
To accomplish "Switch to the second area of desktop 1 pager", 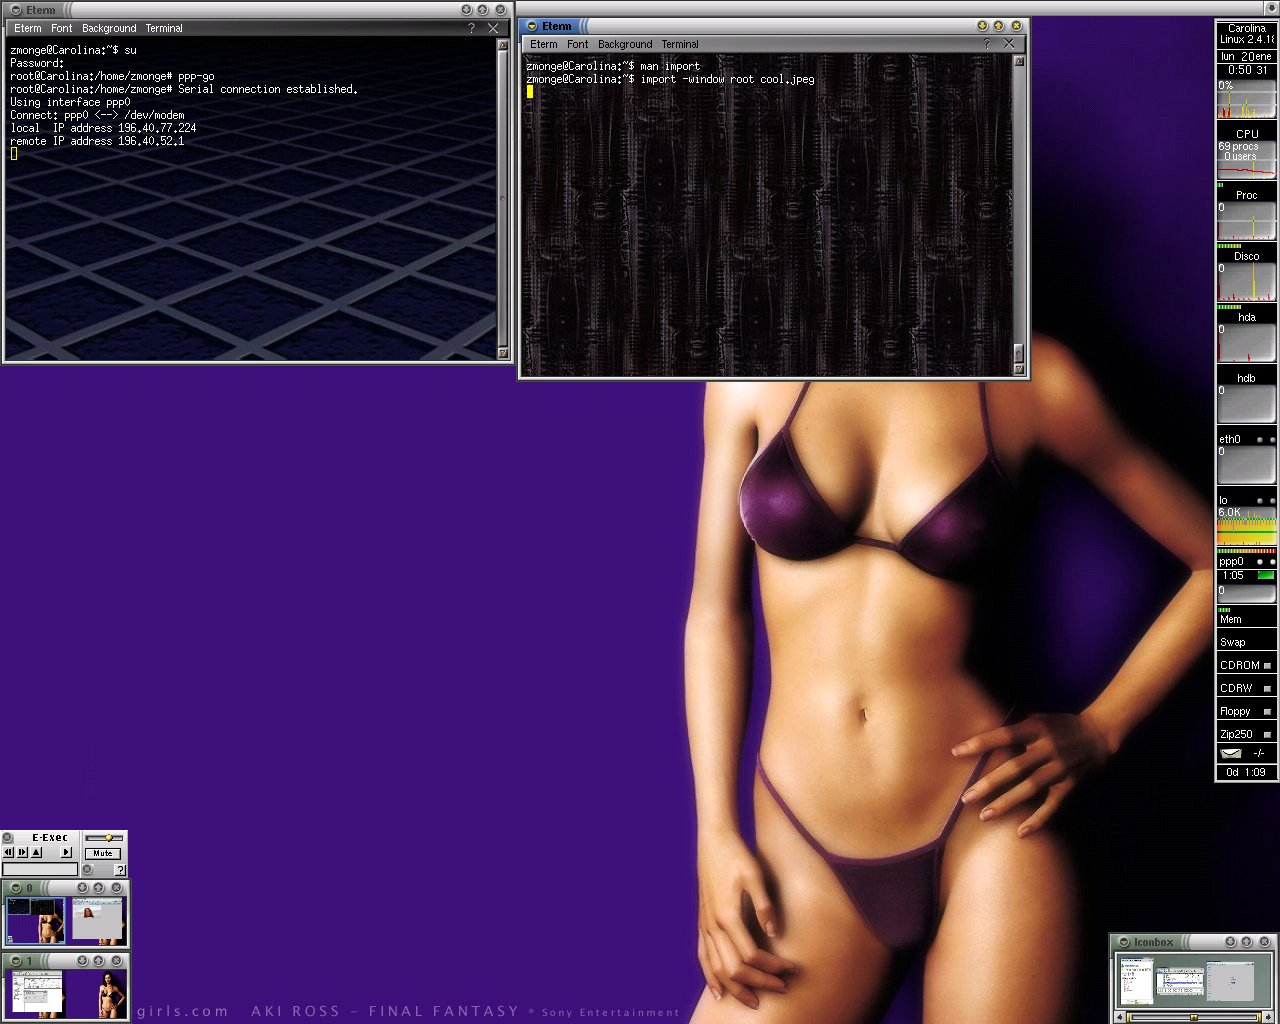I will point(96,994).
